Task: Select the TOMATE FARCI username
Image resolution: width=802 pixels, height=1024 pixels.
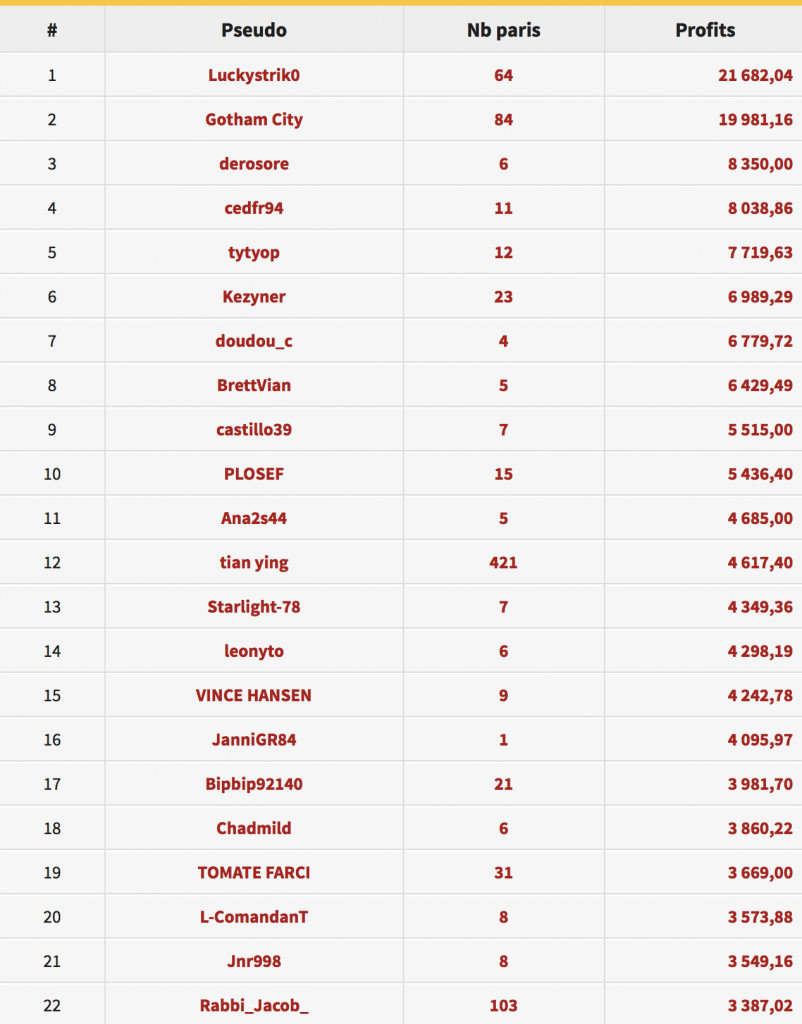Action: (253, 873)
